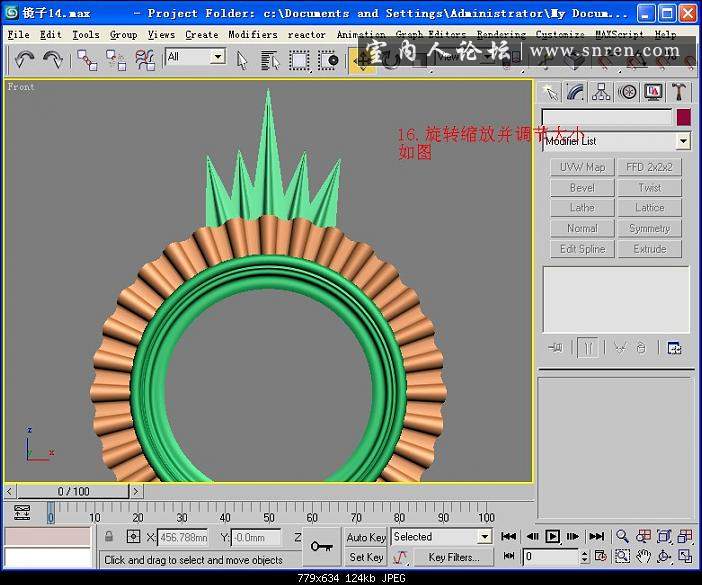This screenshot has height=585, width=702.
Task: Open Key Filters dialog
Action: pos(454,558)
